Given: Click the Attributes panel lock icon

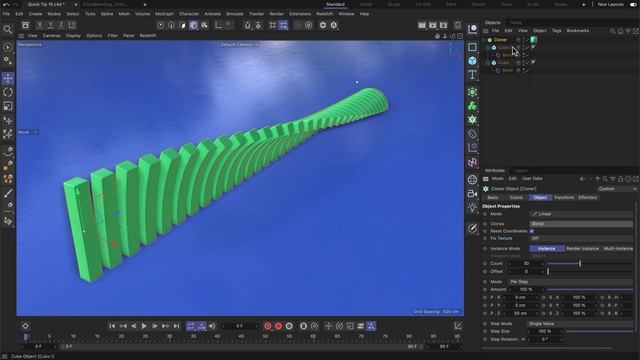Looking at the screenshot, I should point(620,179).
